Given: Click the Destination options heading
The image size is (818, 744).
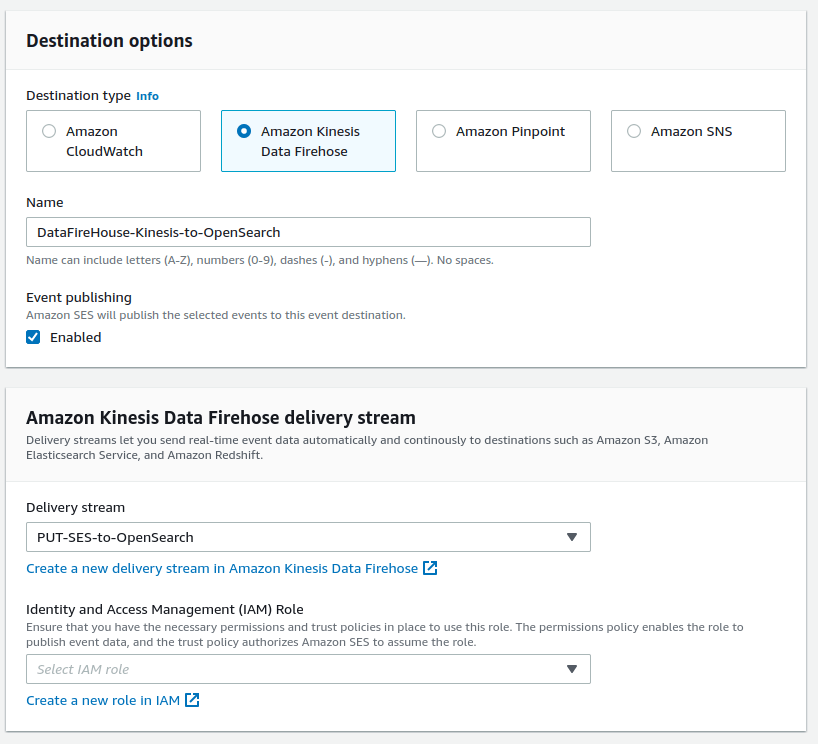Looking at the screenshot, I should coord(110,41).
